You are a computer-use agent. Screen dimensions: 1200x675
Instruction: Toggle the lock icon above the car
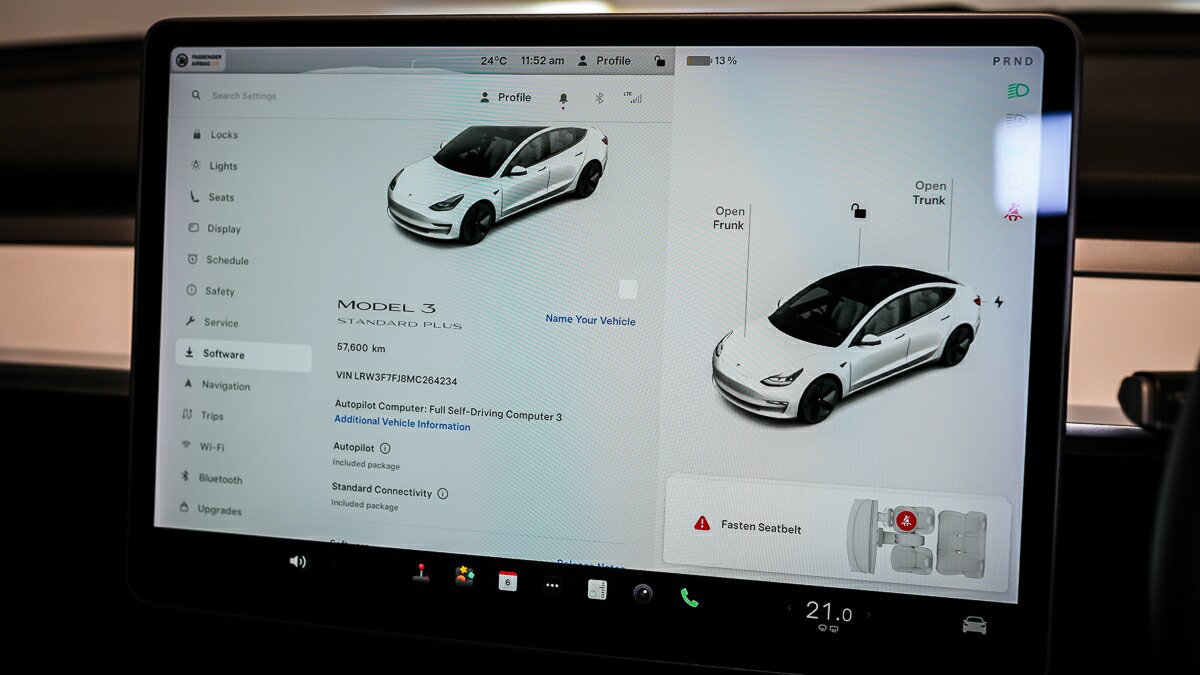point(859,211)
